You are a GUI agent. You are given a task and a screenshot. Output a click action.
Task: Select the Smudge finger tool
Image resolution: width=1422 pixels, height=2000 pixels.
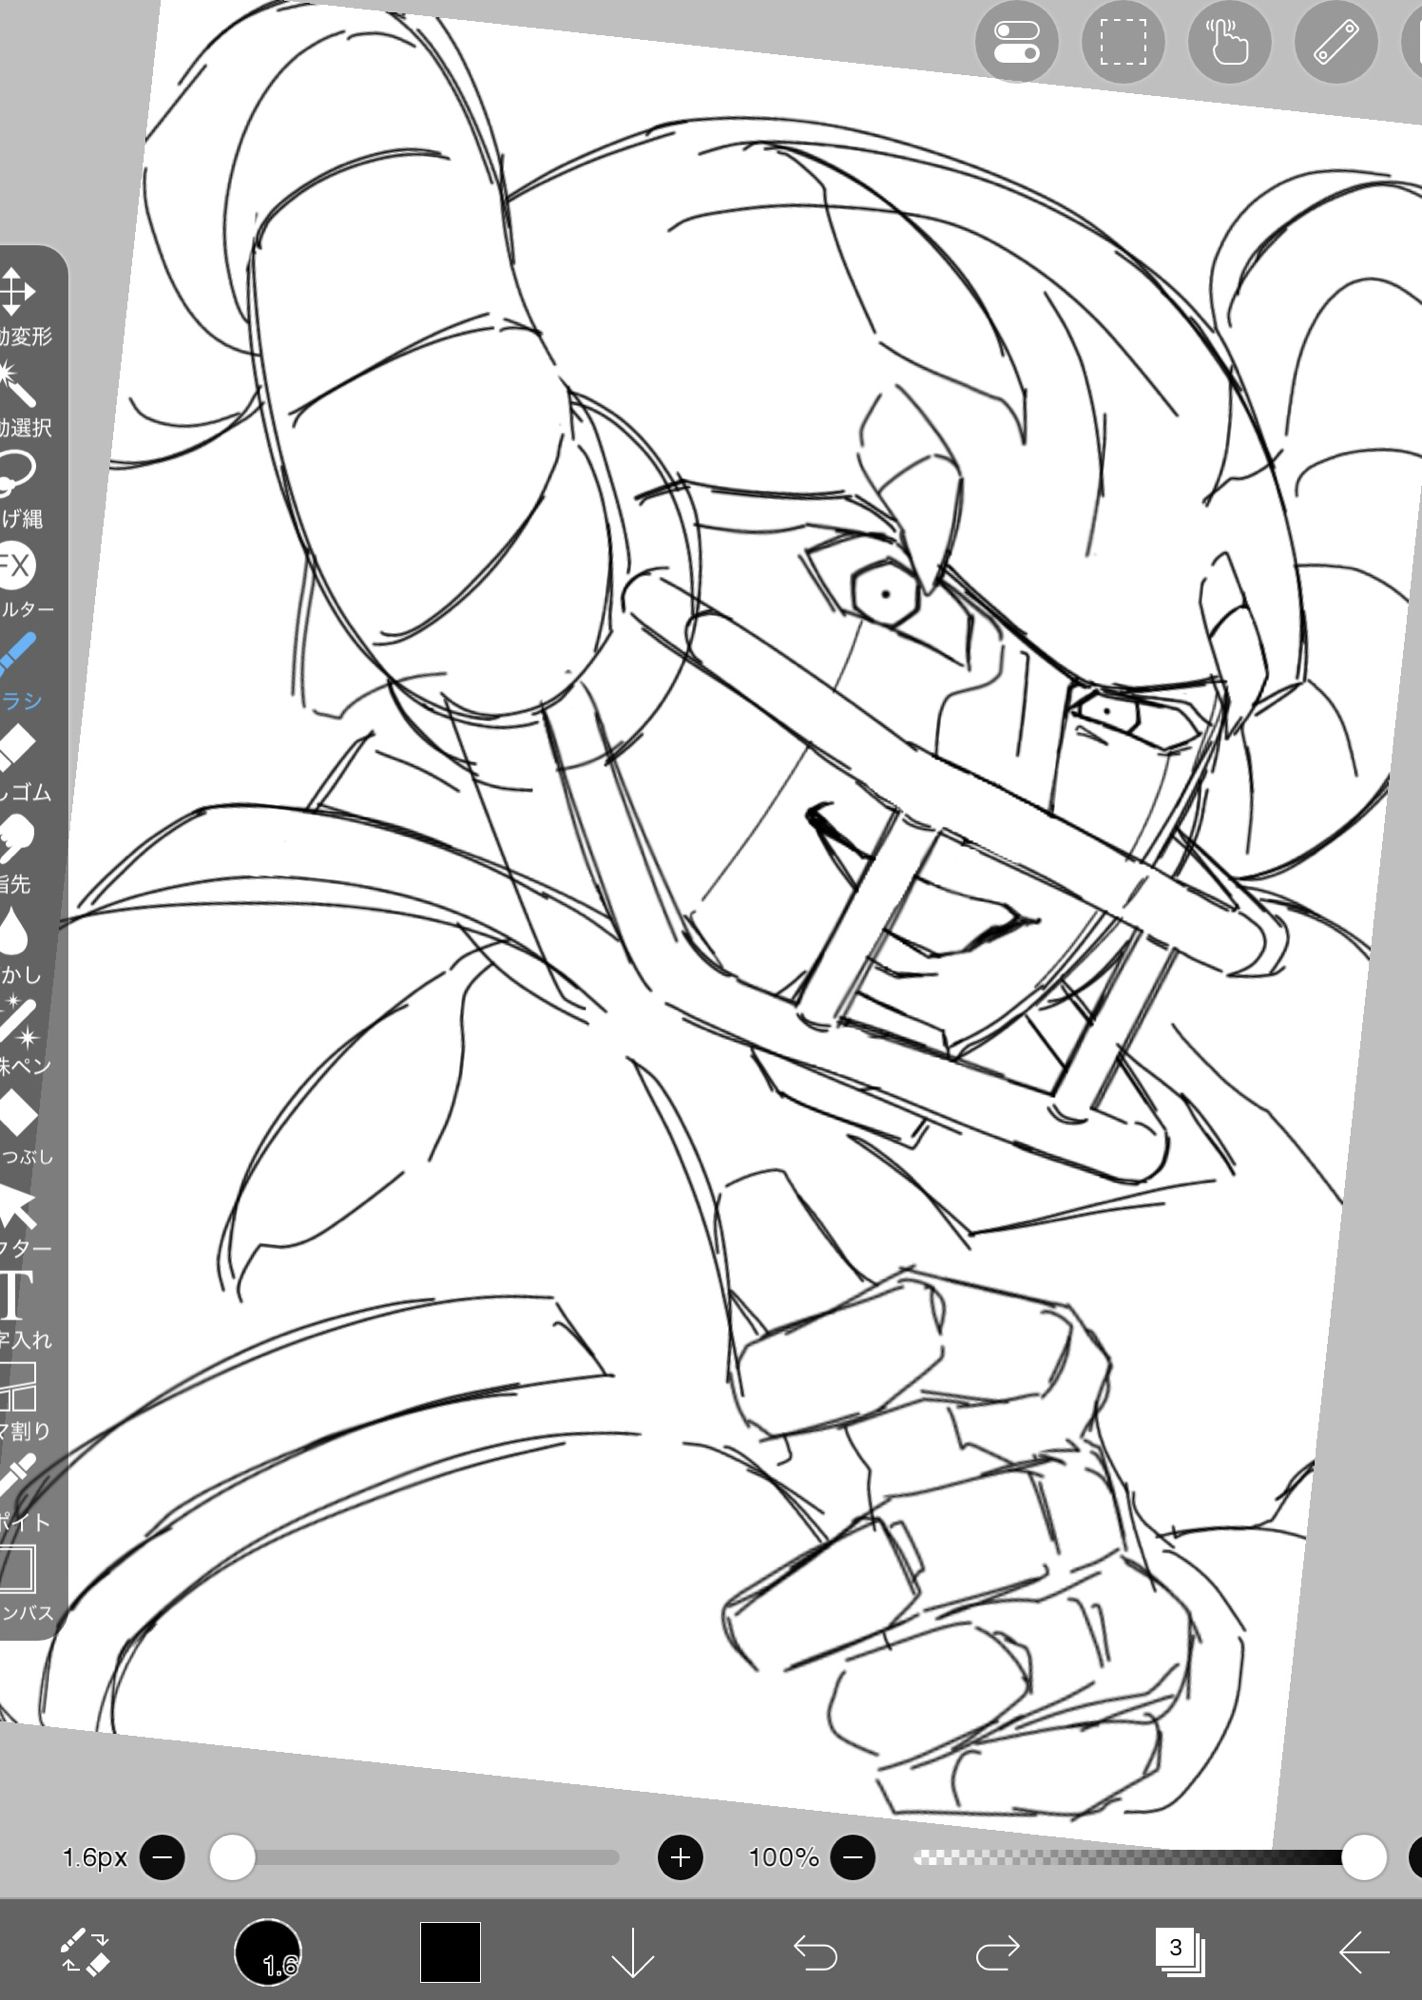pyautogui.click(x=18, y=839)
